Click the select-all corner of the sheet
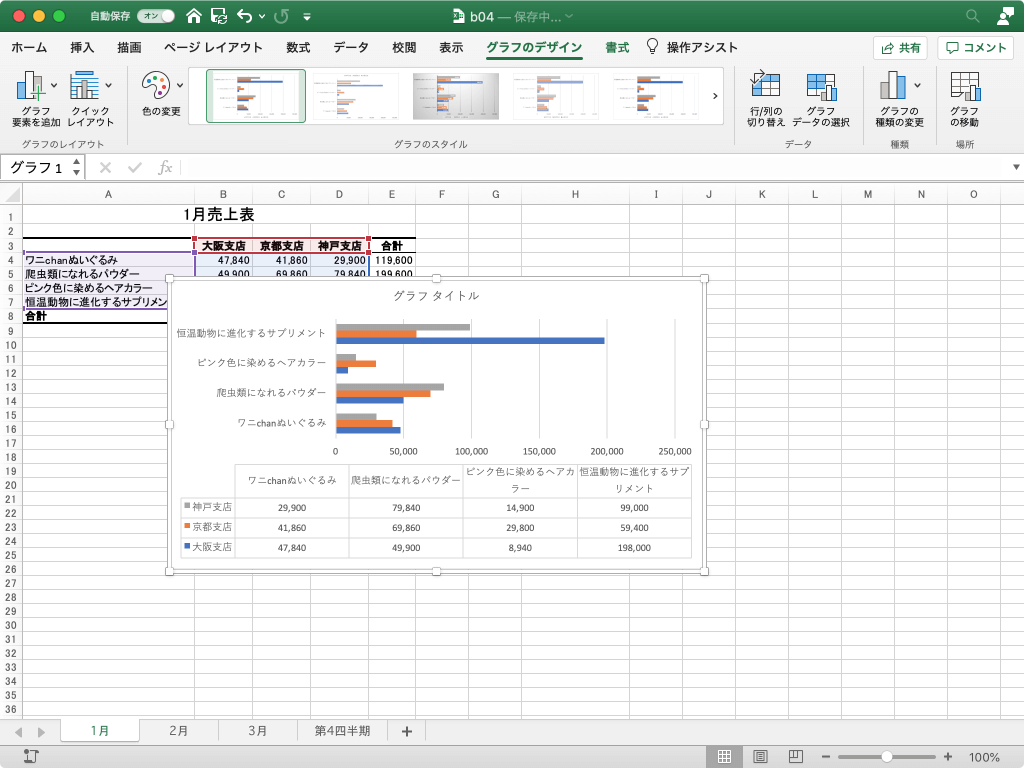Screen dimensions: 1024x768 pyautogui.click(x=11, y=194)
